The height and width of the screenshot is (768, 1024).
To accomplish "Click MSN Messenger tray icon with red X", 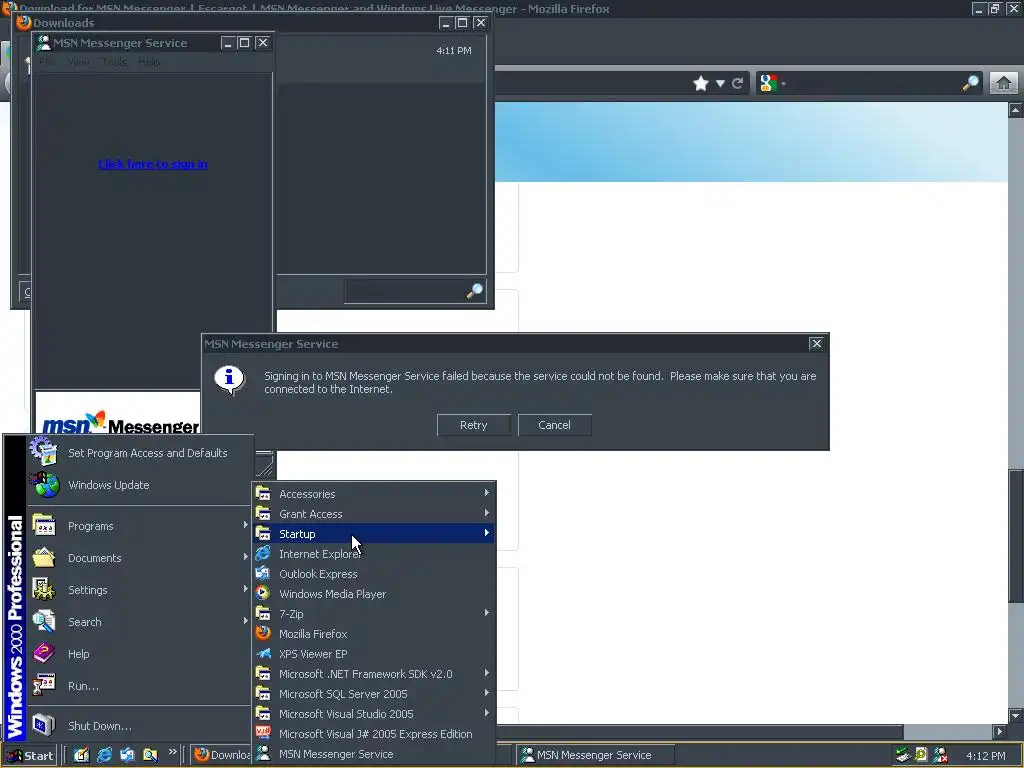I will coord(940,755).
